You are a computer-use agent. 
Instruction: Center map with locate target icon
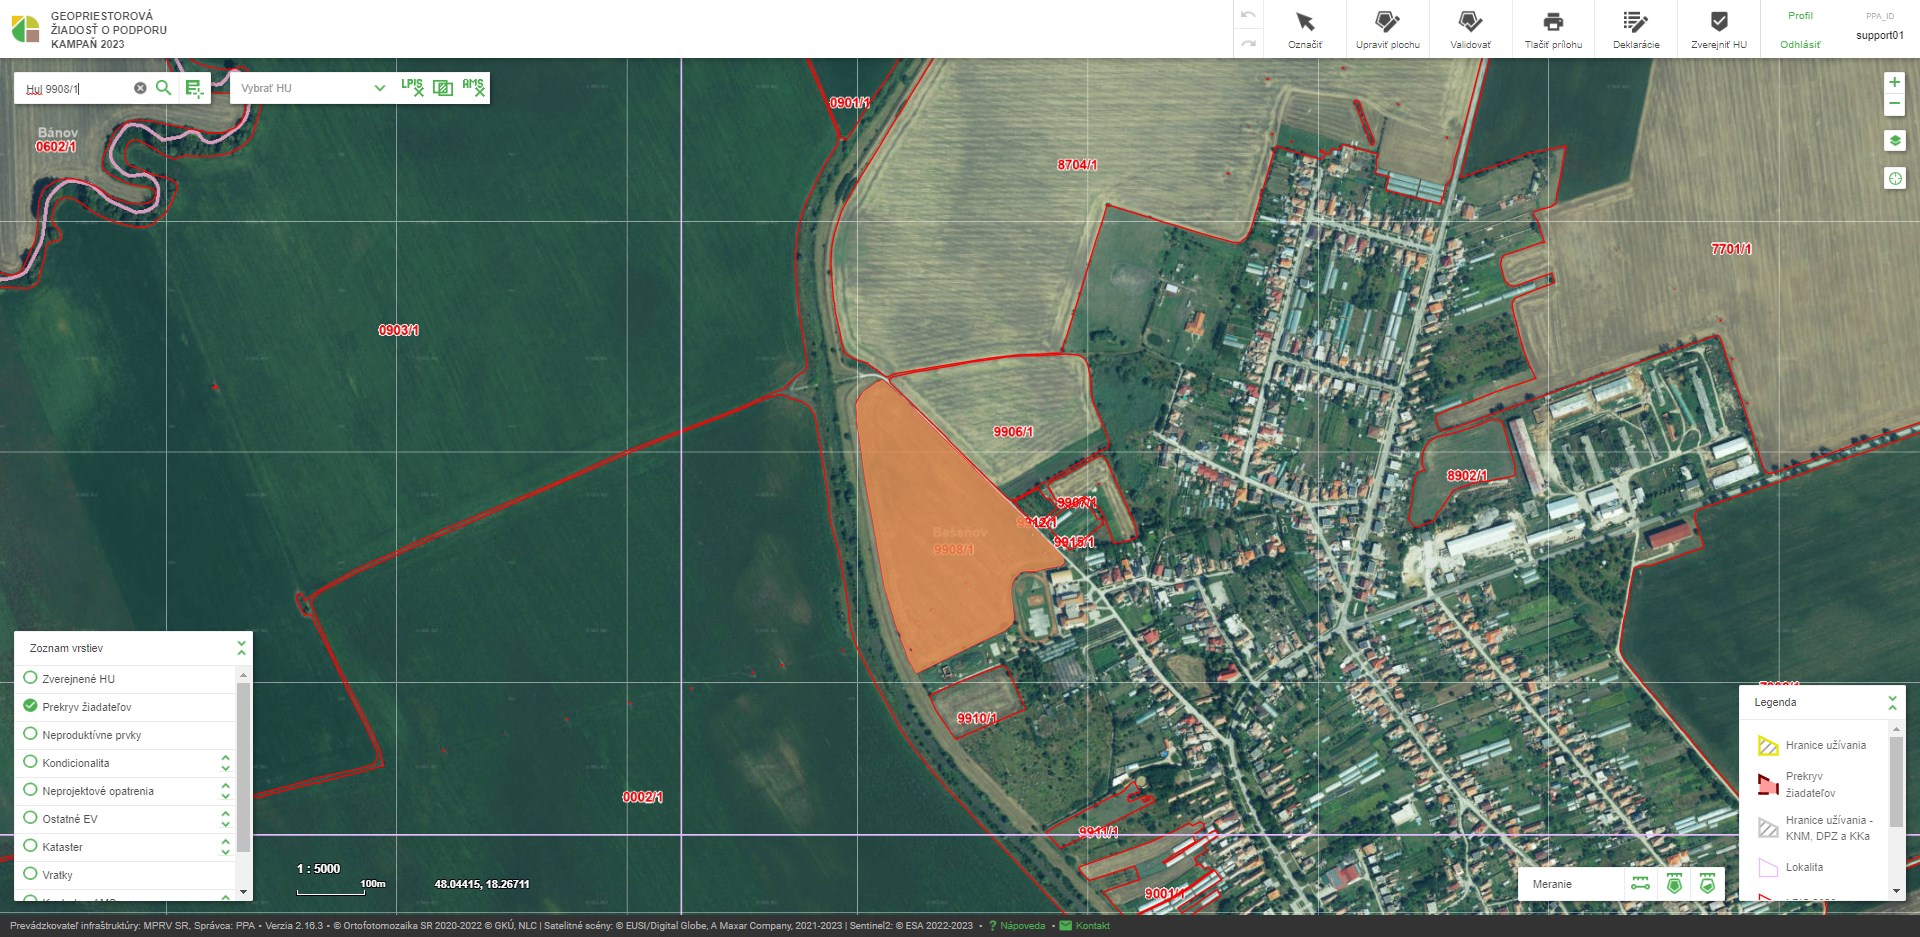1895,178
